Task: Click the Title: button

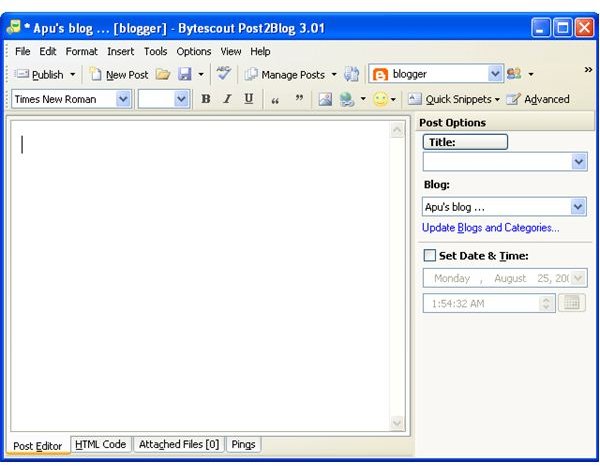Action: pyautogui.click(x=465, y=142)
